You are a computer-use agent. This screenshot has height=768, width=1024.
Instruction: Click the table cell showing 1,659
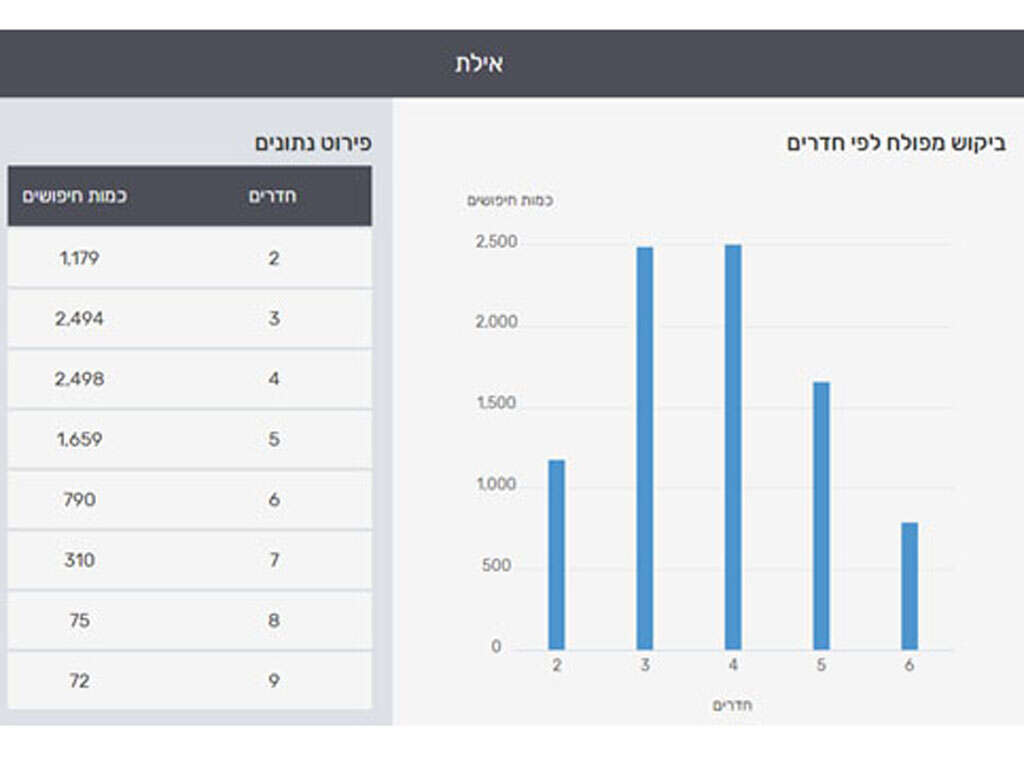coord(80,439)
